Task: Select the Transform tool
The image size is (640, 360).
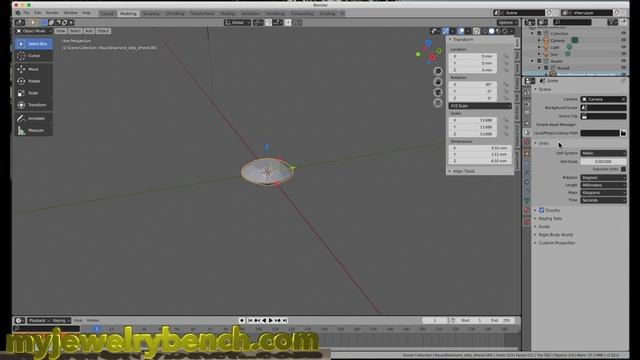Action: click(x=33, y=105)
